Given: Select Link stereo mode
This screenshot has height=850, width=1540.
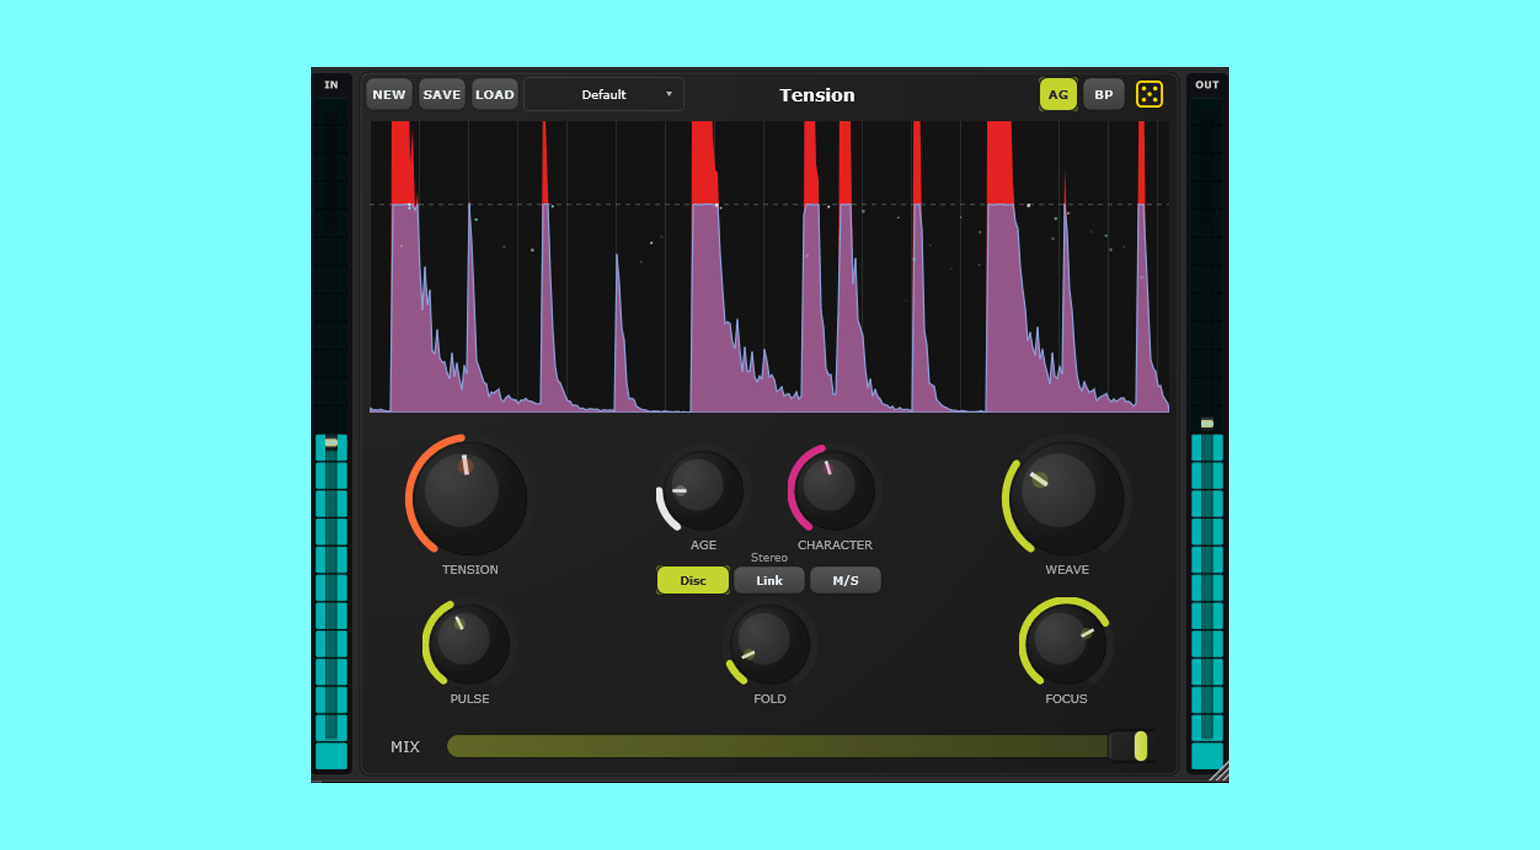Looking at the screenshot, I should pos(769,580).
